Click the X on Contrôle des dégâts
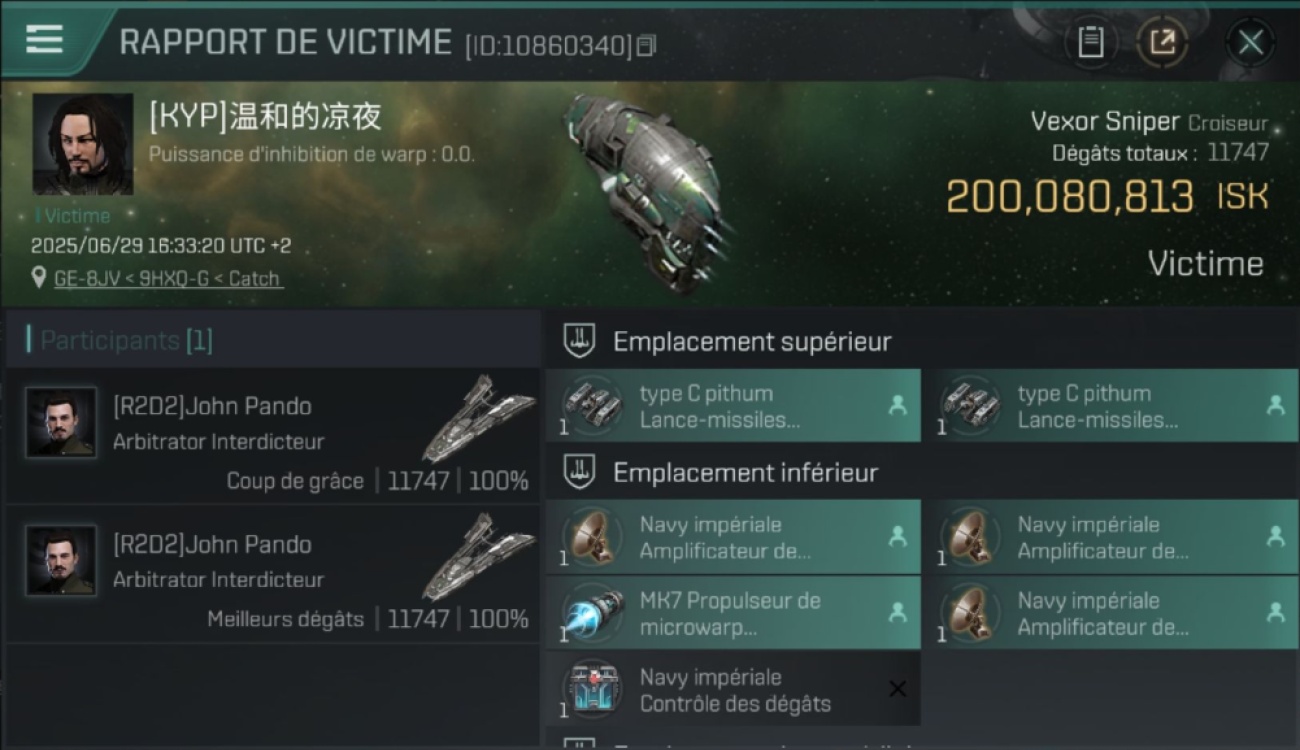Viewport: 1300px width, 750px height. tap(897, 689)
